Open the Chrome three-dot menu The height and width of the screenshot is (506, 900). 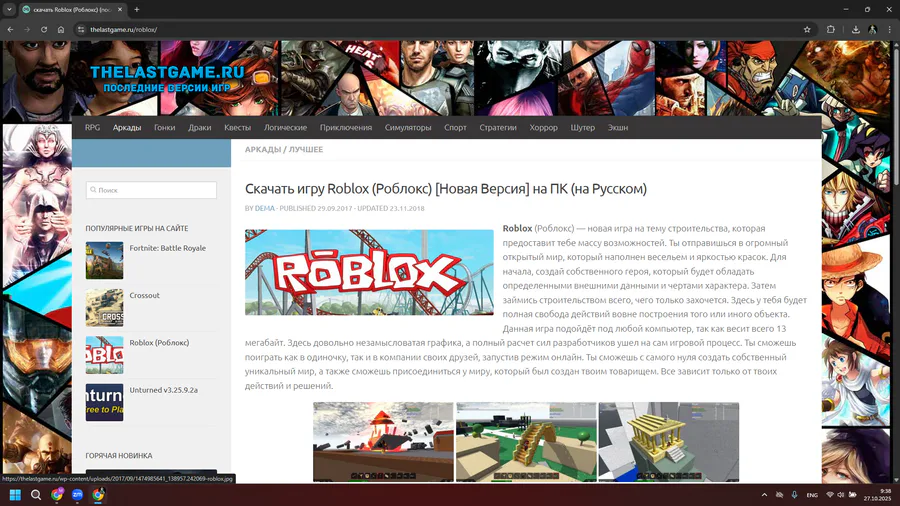point(890,29)
